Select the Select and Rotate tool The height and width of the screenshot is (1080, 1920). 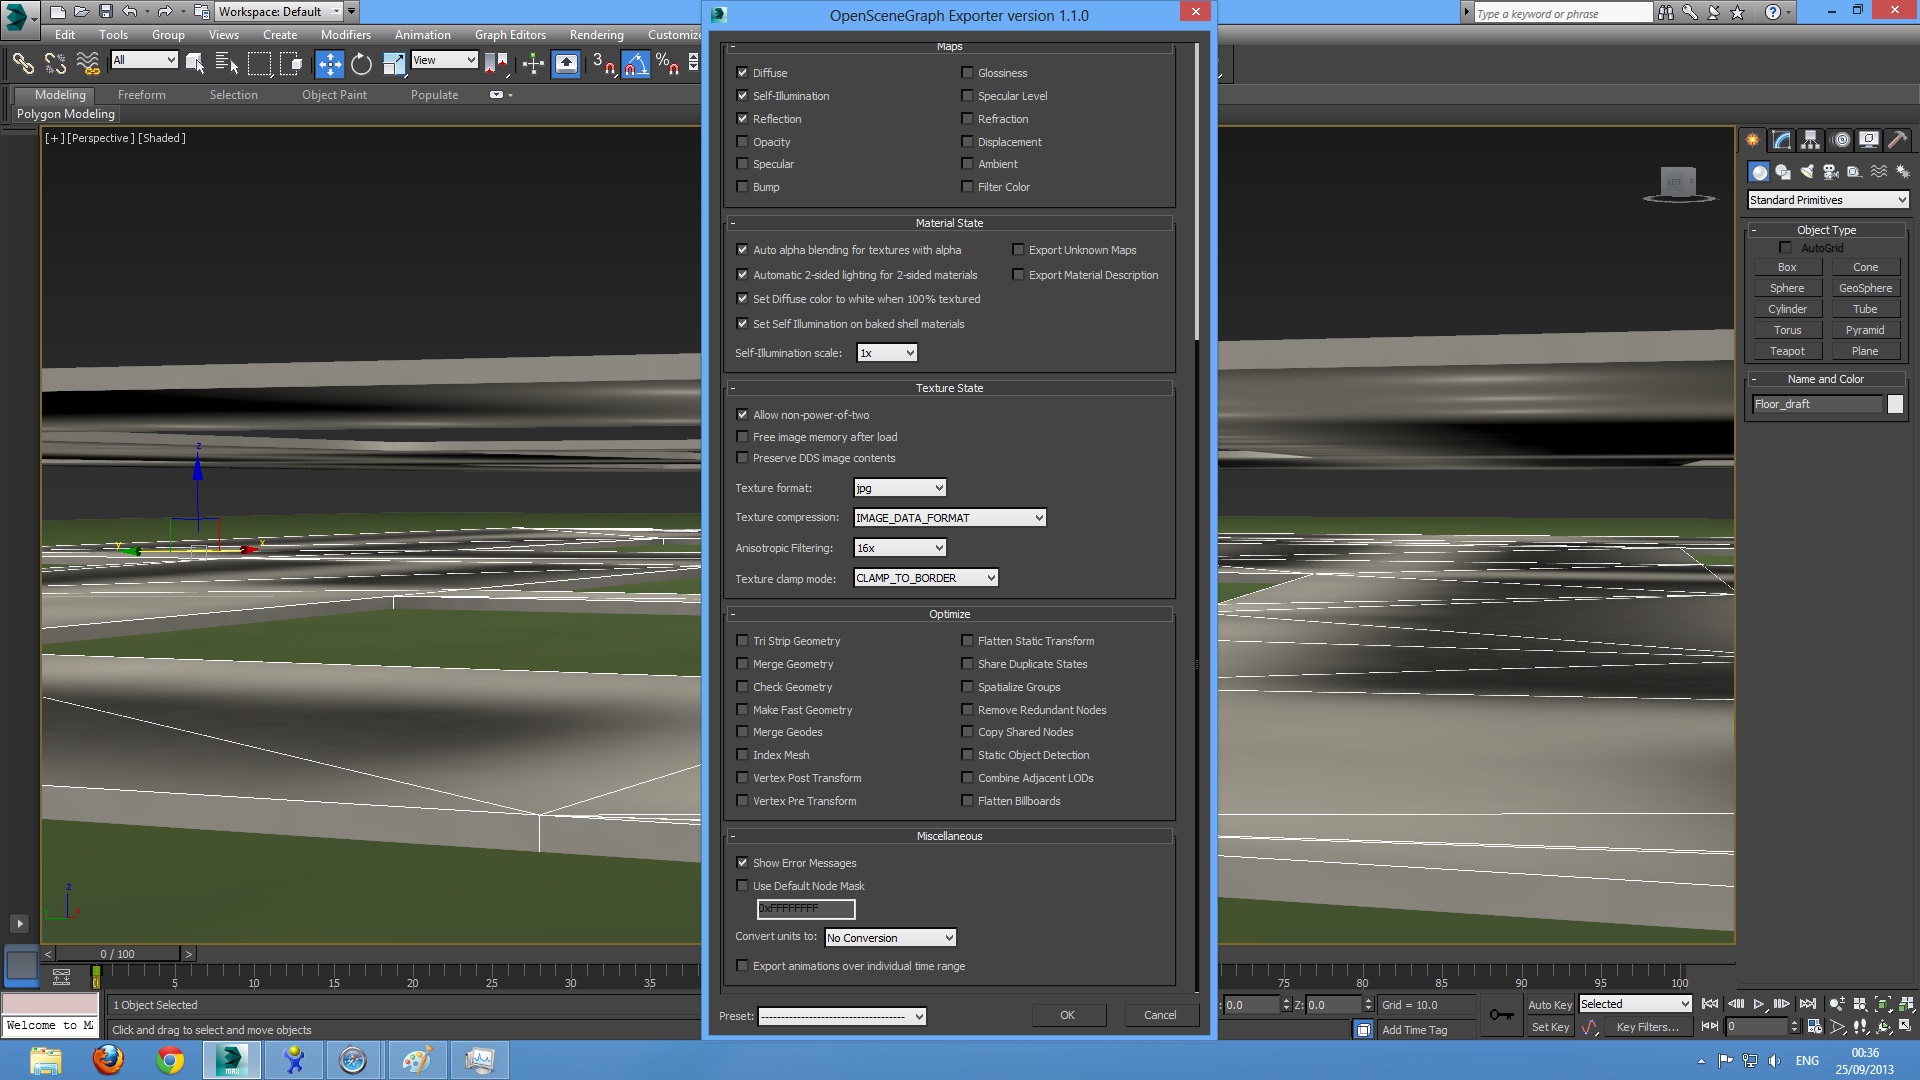pyautogui.click(x=361, y=65)
